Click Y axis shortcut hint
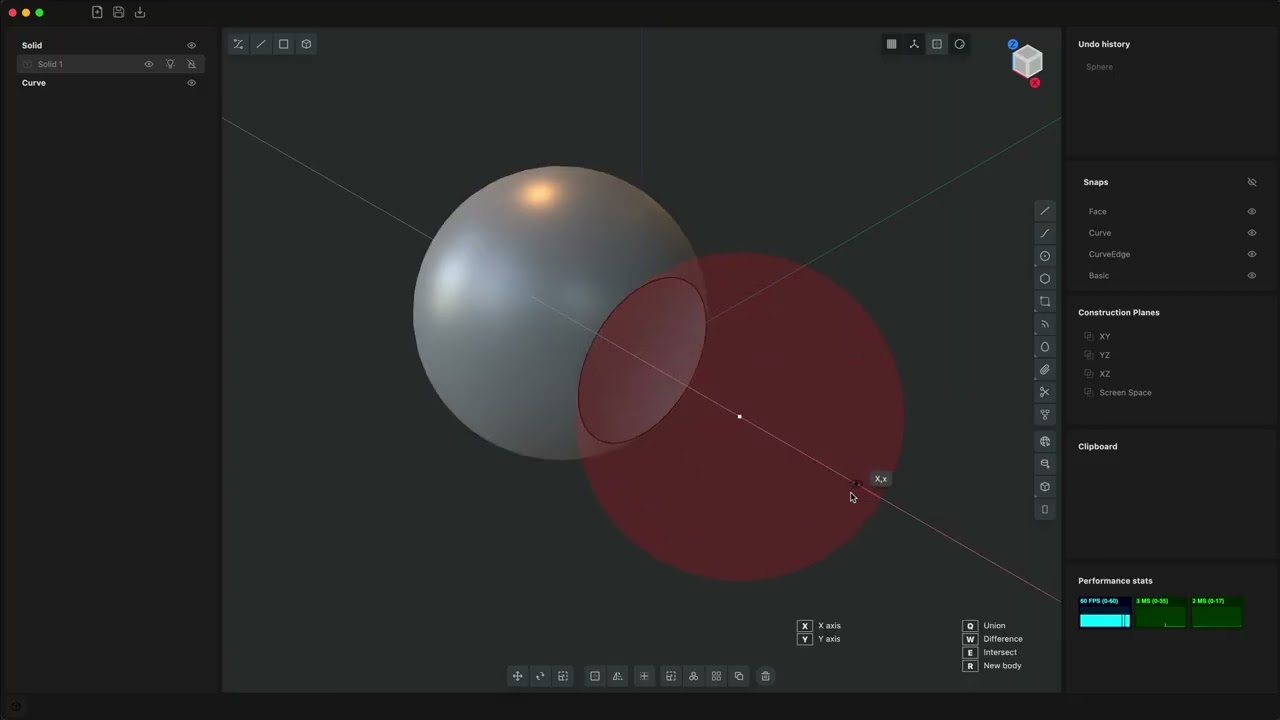 819,639
